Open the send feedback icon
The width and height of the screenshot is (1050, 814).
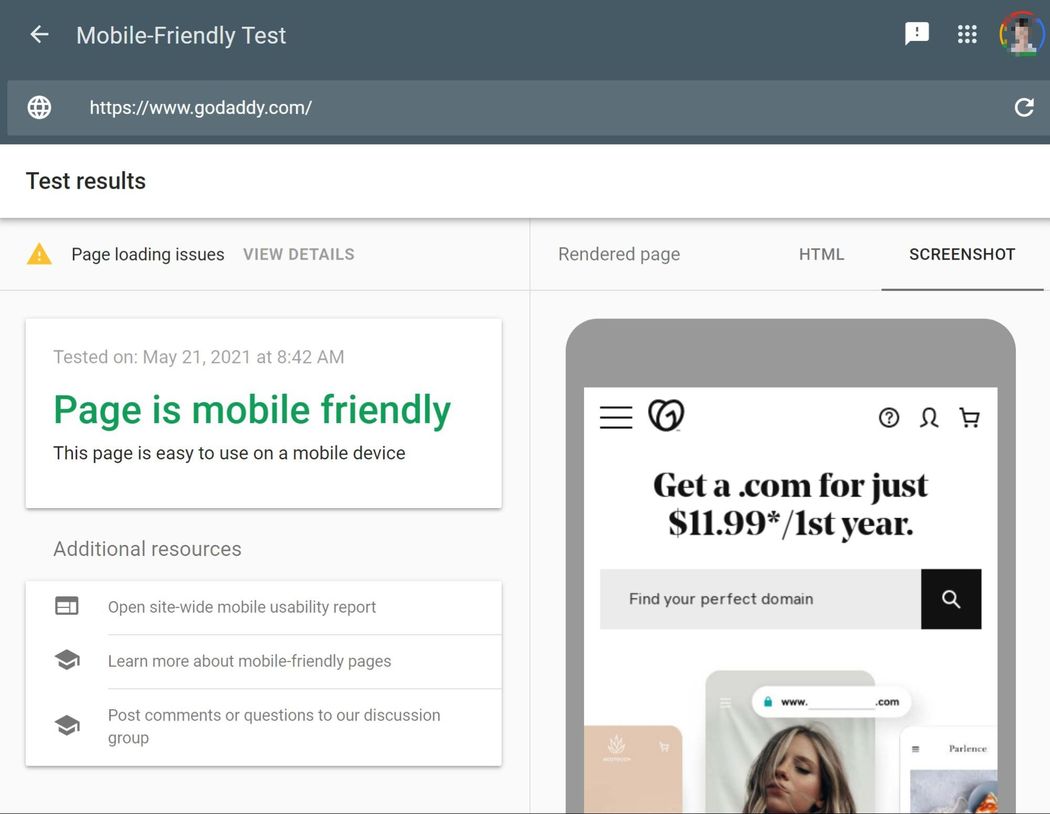pyautogui.click(x=916, y=33)
